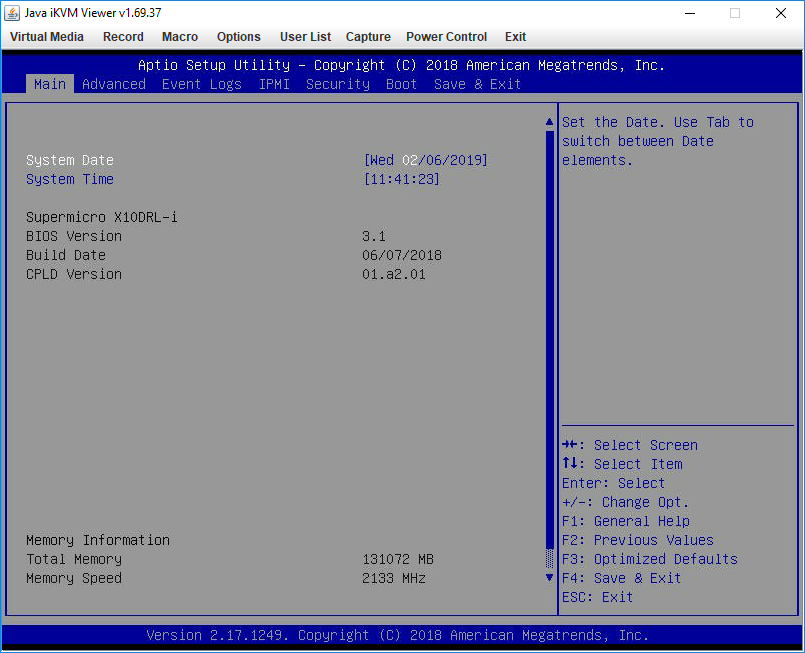
Task: Click the date value Wed 02/06/2019
Action: (426, 160)
